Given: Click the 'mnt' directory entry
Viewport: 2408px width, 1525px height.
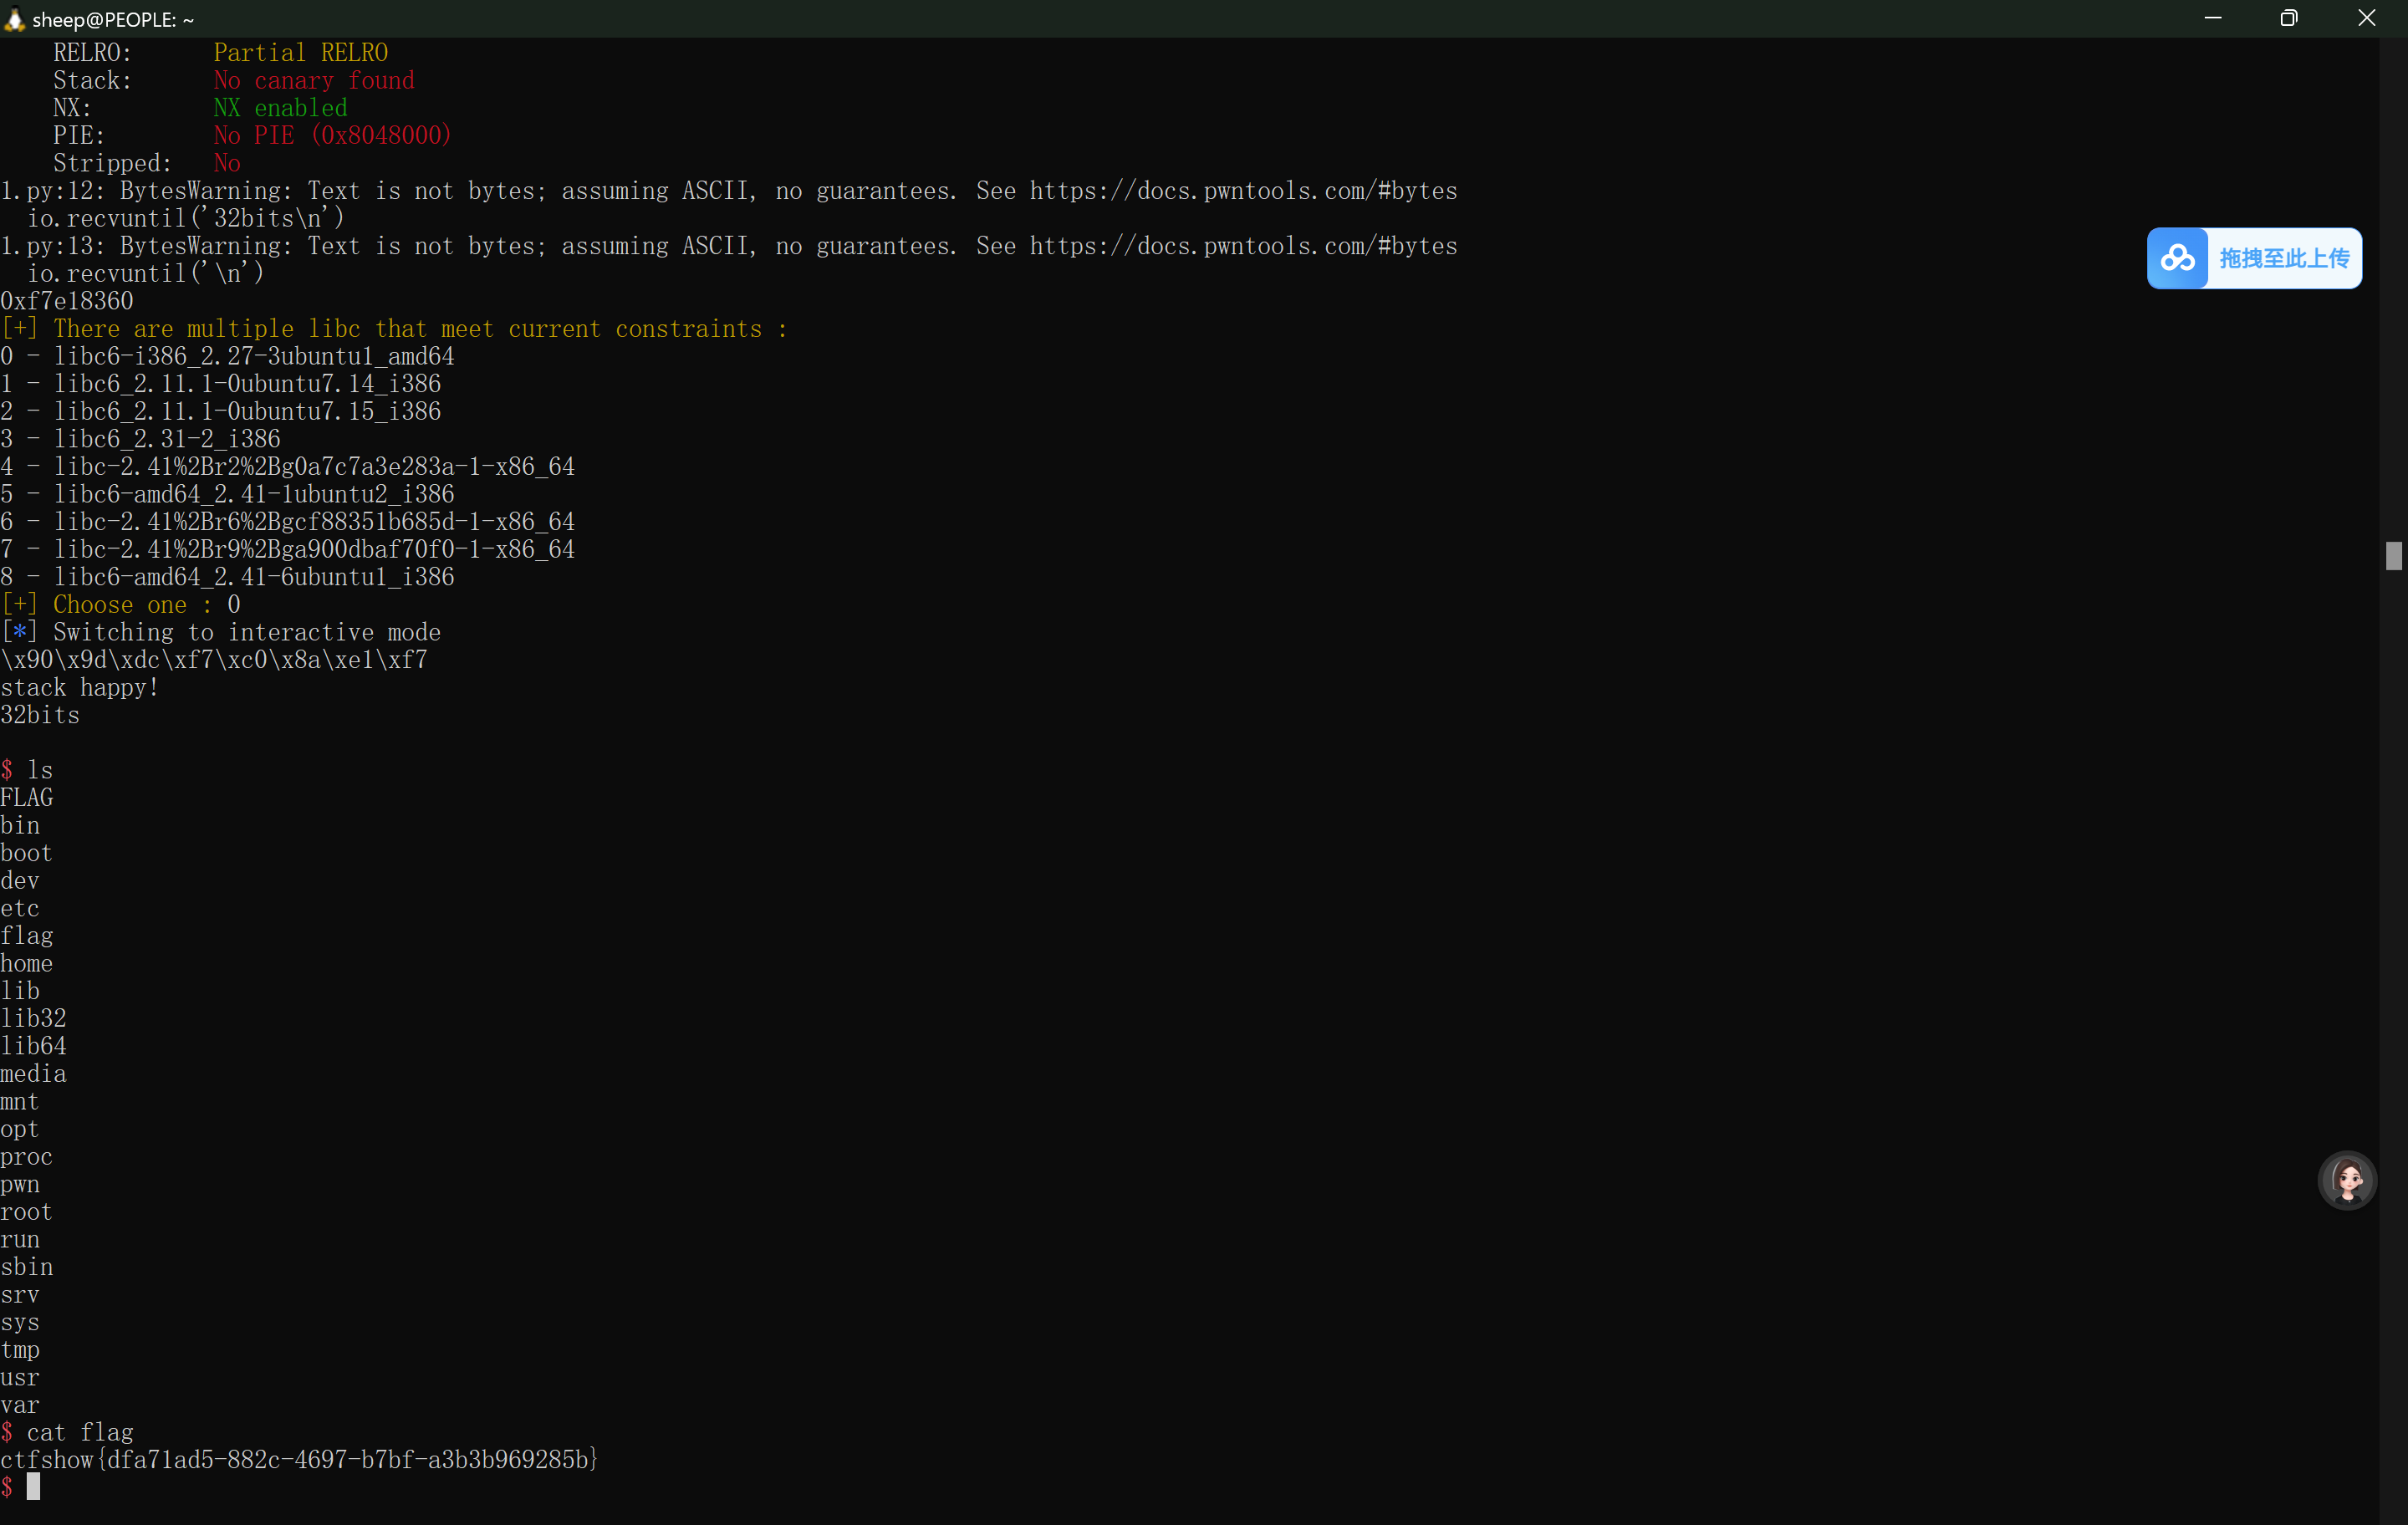Looking at the screenshot, I should (x=20, y=1102).
